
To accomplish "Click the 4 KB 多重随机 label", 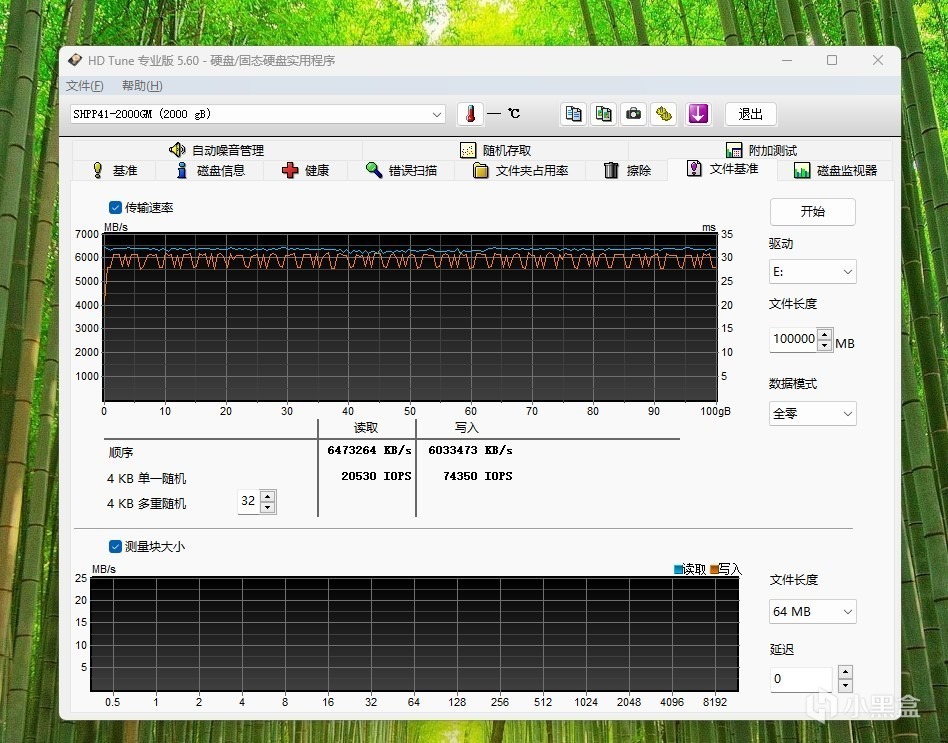I will coord(146,504).
